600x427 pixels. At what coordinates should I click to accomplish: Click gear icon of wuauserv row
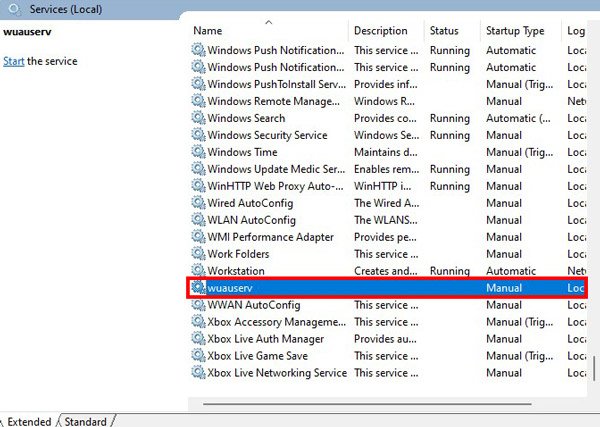[198, 287]
